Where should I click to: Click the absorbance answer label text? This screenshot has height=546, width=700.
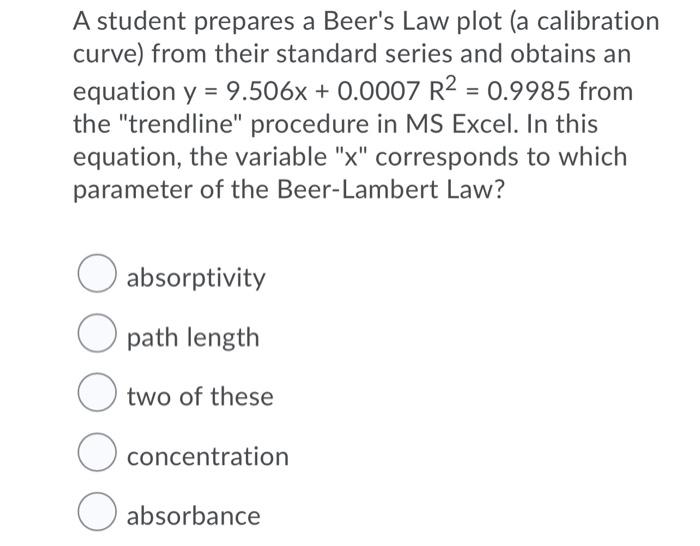pyautogui.click(x=193, y=516)
